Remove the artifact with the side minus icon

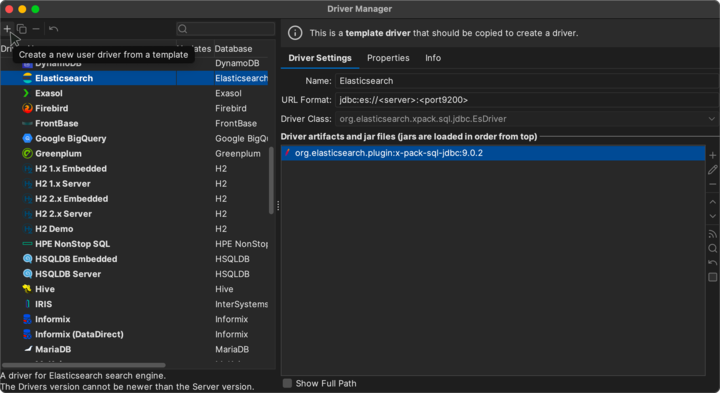click(x=713, y=184)
